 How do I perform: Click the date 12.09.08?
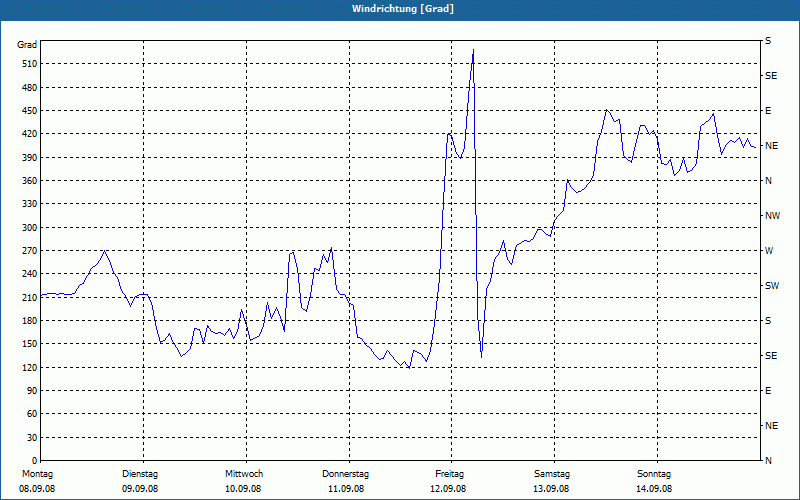click(x=448, y=489)
